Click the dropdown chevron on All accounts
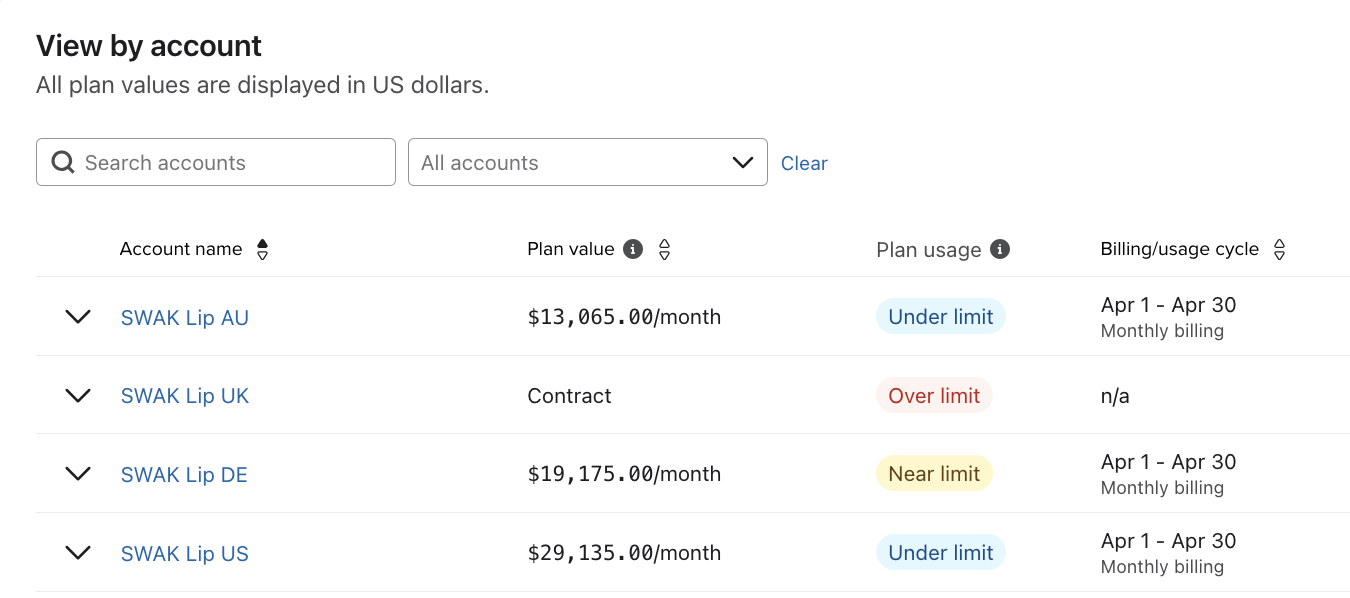The image size is (1350, 598). pyautogui.click(x=742, y=161)
